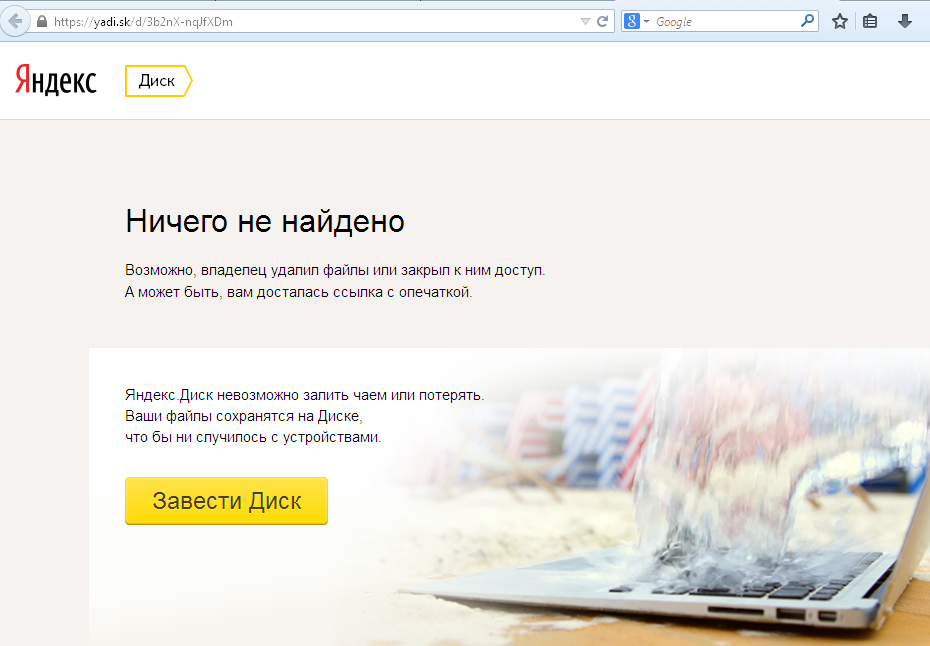
Task: Click the Ничего не найдено heading
Action: click(265, 221)
